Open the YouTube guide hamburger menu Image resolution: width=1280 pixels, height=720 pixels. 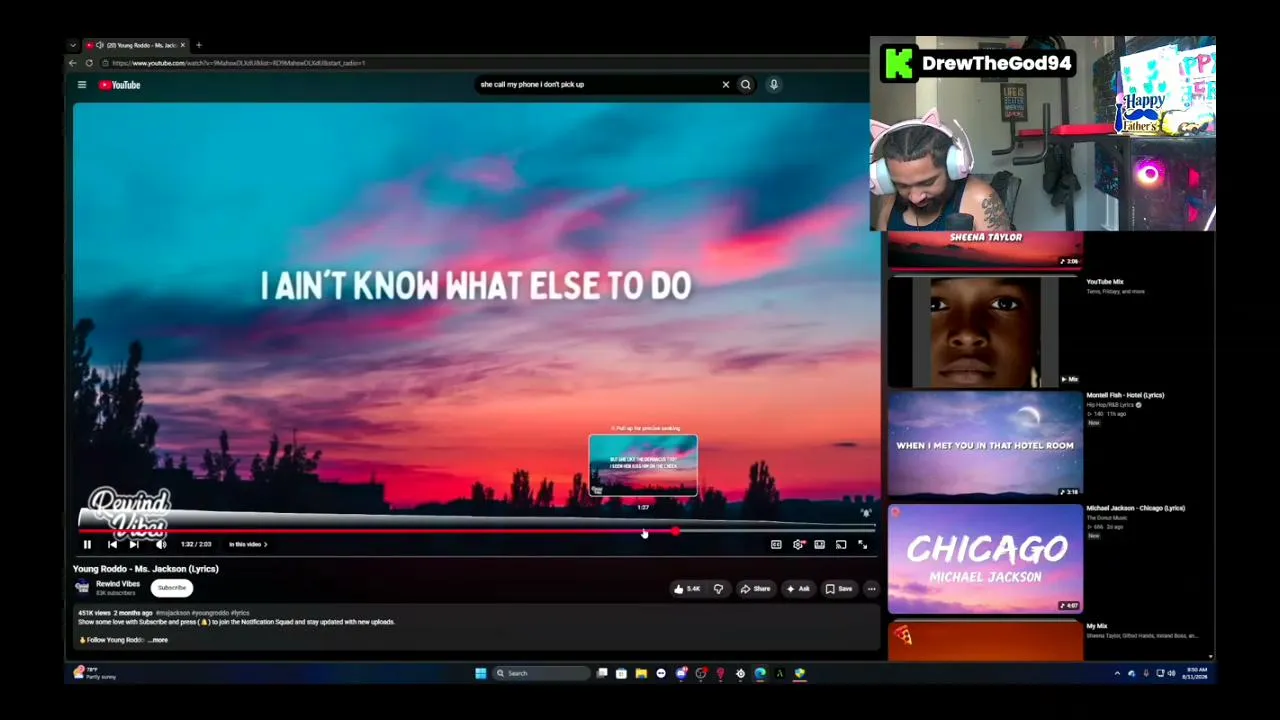click(x=82, y=85)
